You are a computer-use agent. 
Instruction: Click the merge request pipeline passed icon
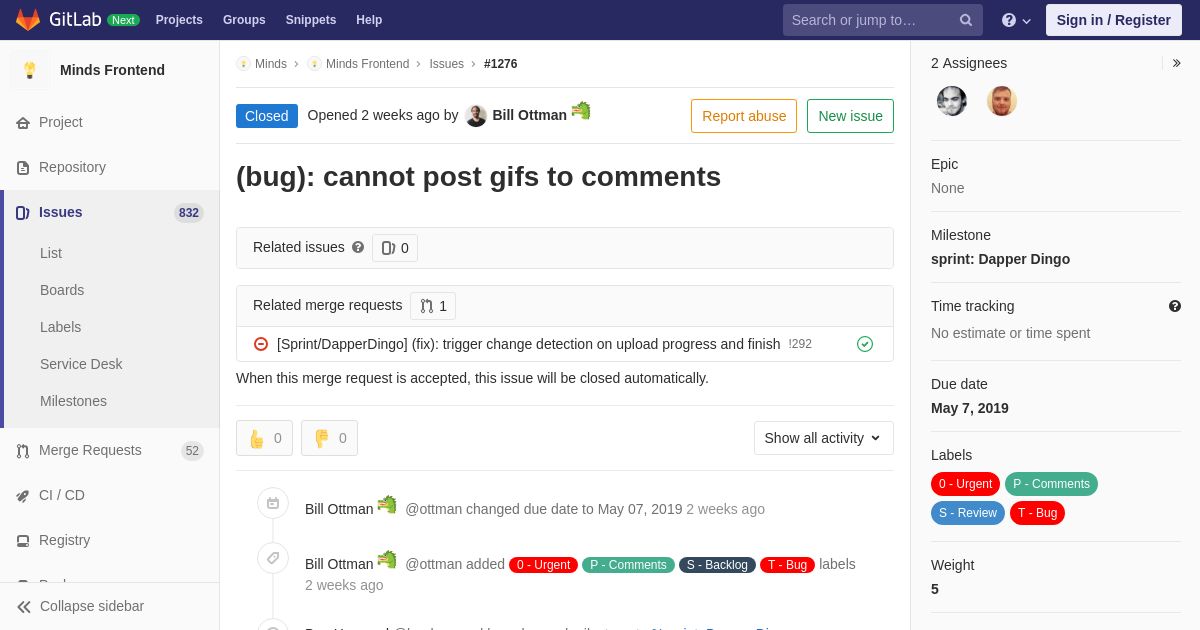[x=865, y=344]
